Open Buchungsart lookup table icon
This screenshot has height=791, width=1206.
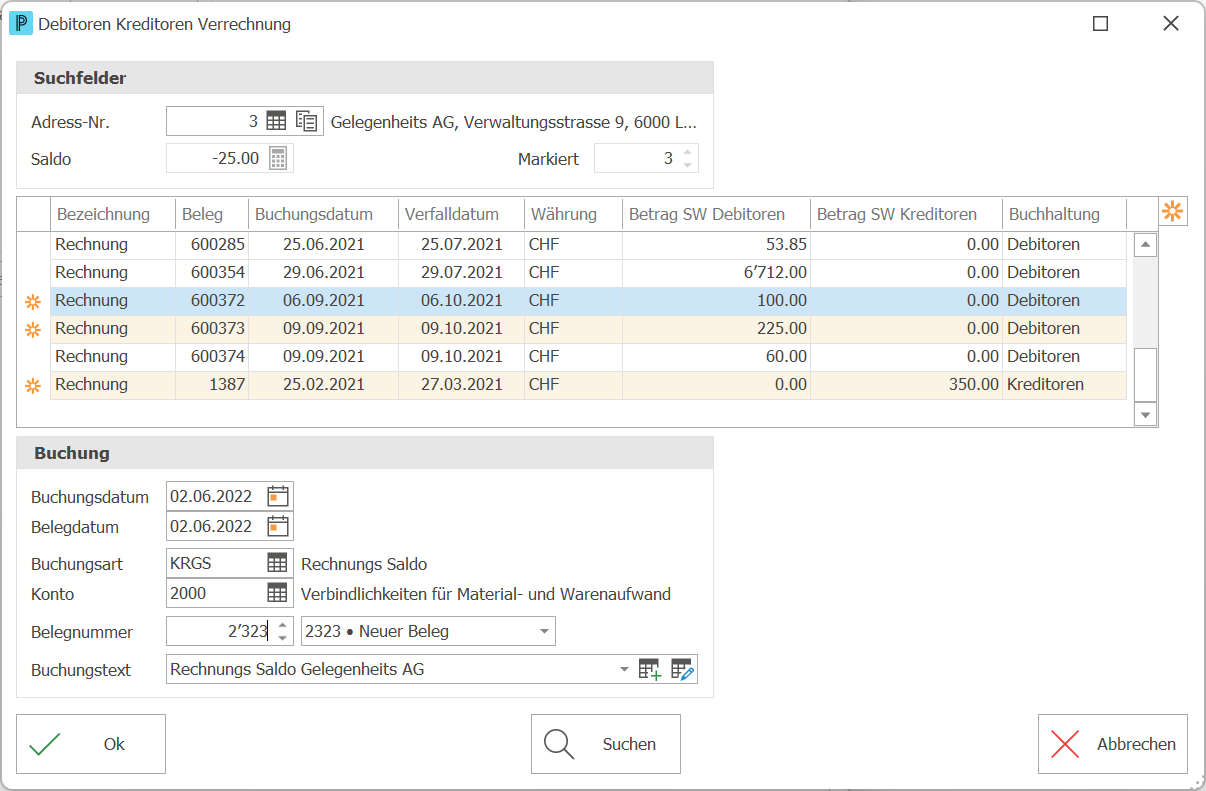278,563
